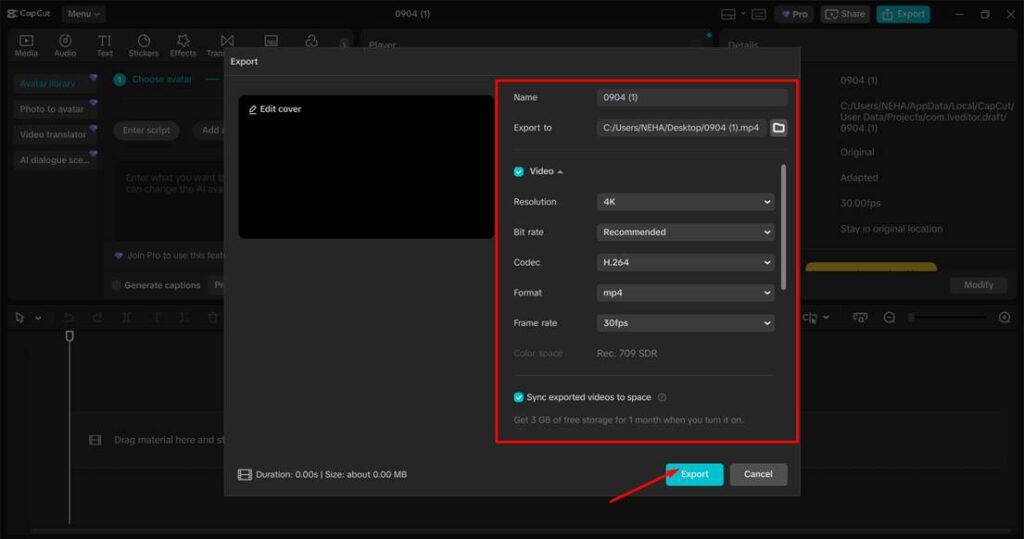
Task: Expand the Codec dropdown set to H.264
Action: [x=686, y=263]
